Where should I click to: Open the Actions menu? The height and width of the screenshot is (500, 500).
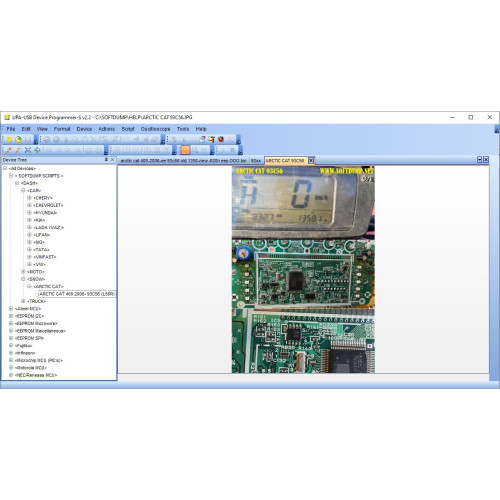[106, 129]
